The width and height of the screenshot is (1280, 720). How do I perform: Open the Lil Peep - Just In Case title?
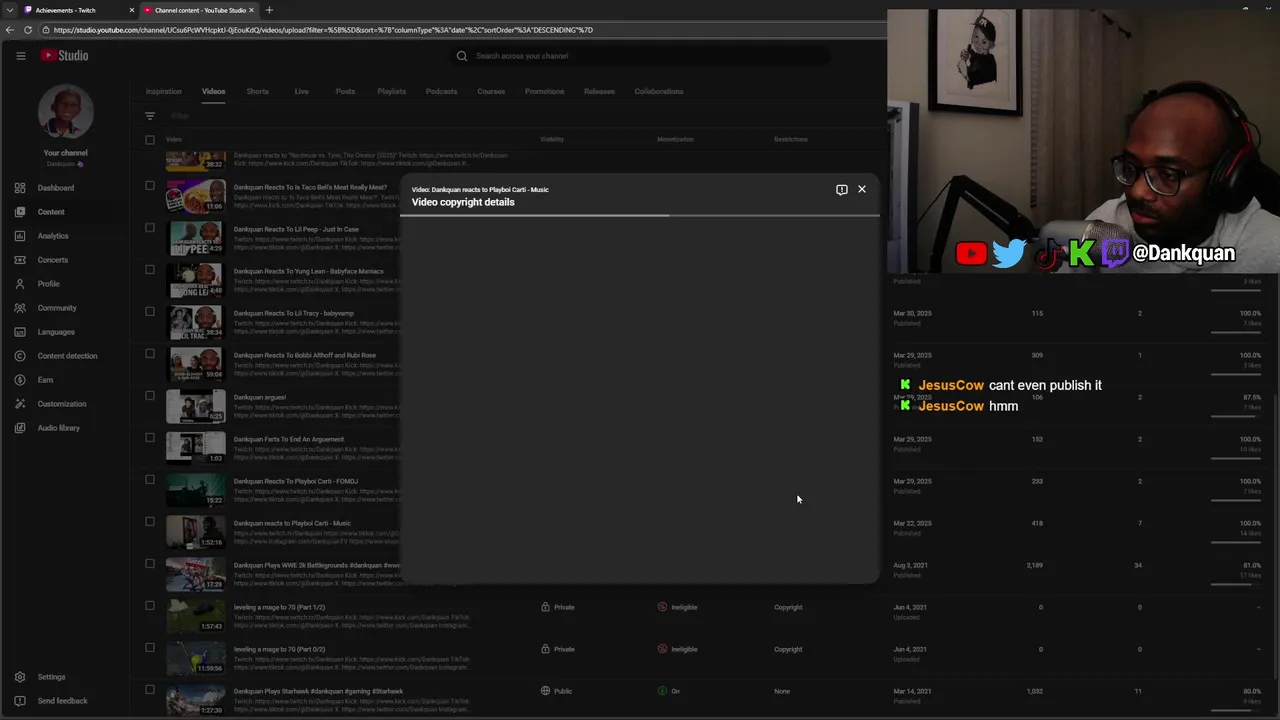(x=296, y=229)
